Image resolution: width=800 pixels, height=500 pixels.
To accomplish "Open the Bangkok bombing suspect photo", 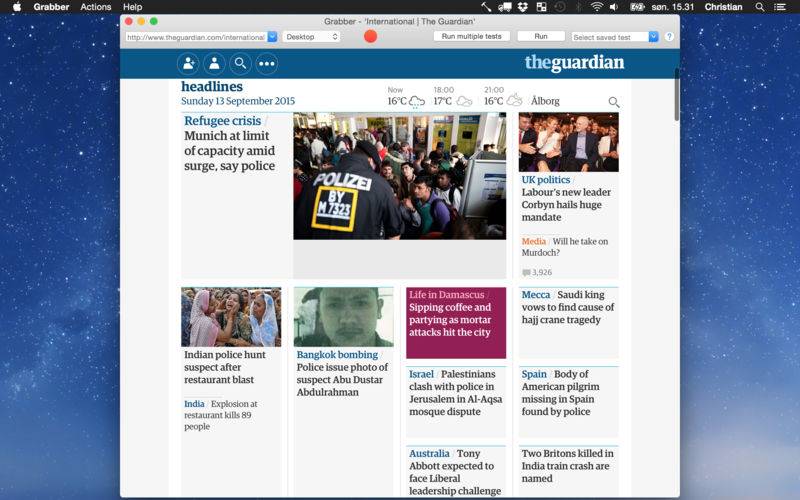I will tap(343, 317).
